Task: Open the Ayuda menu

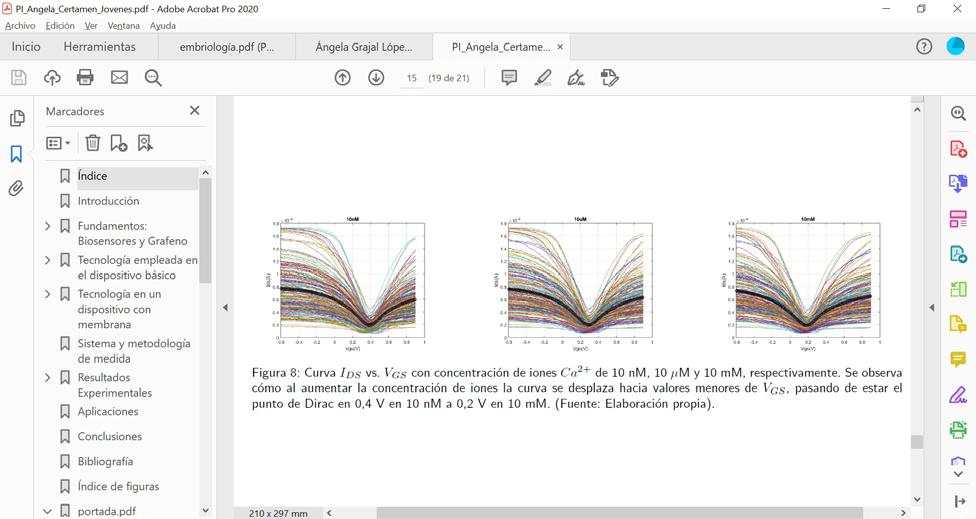Action: click(x=162, y=26)
